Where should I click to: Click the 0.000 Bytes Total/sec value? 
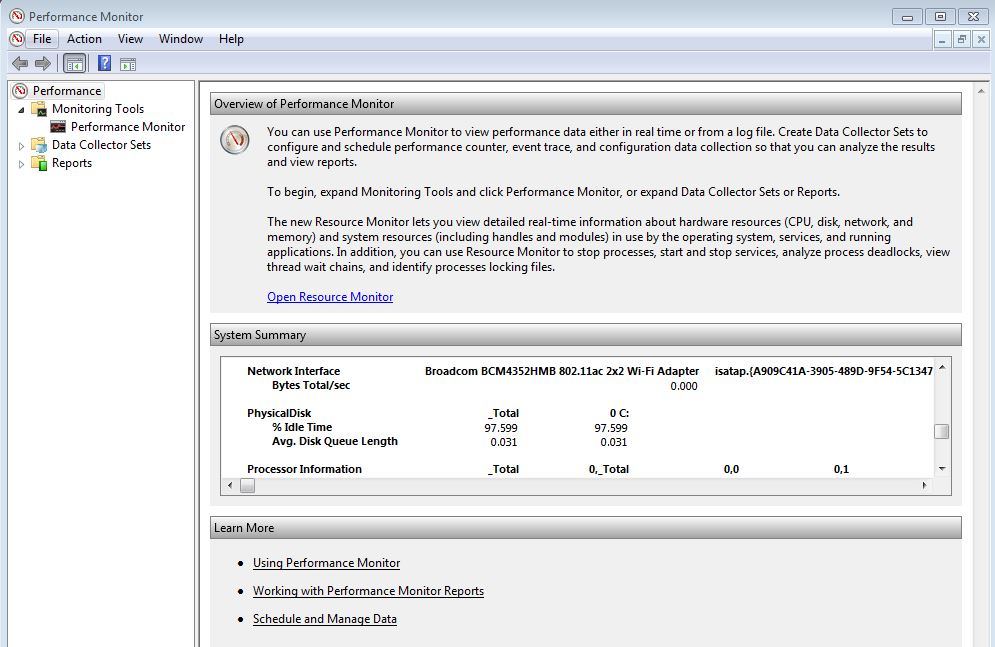(684, 386)
